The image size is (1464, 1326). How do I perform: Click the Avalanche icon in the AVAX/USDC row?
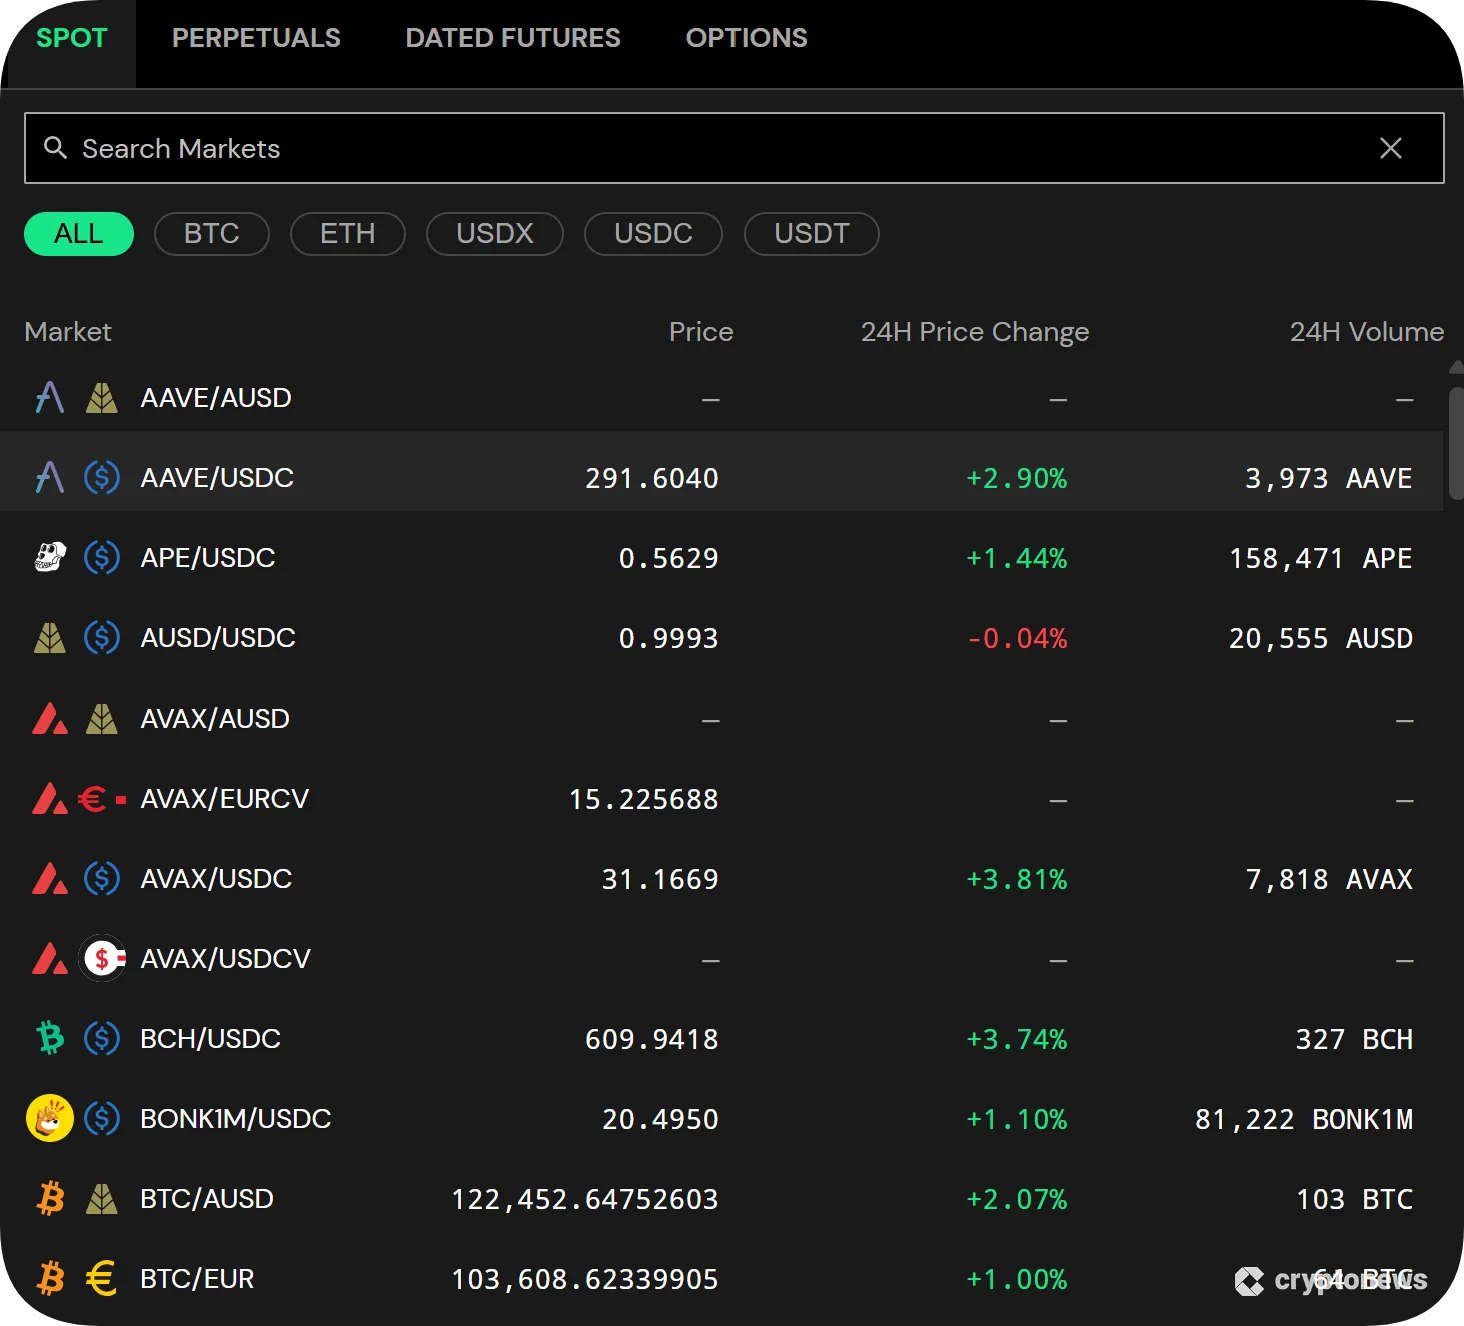[50, 878]
